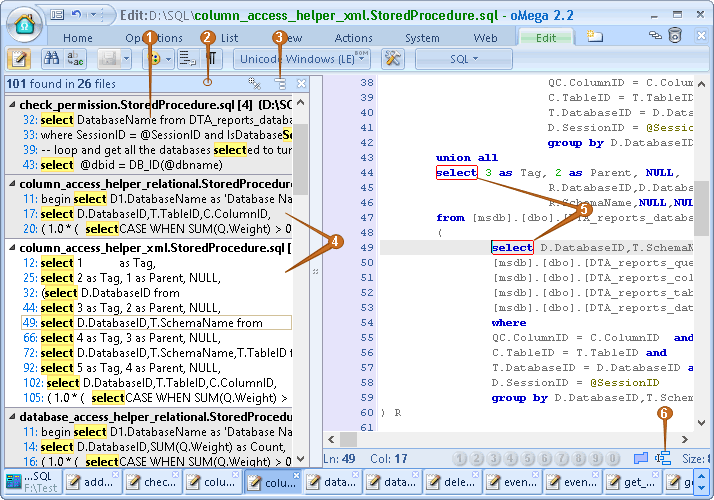Collapse check_permission.StoredProcedure.sql results group
714x500 pixels.
(x=12, y=105)
